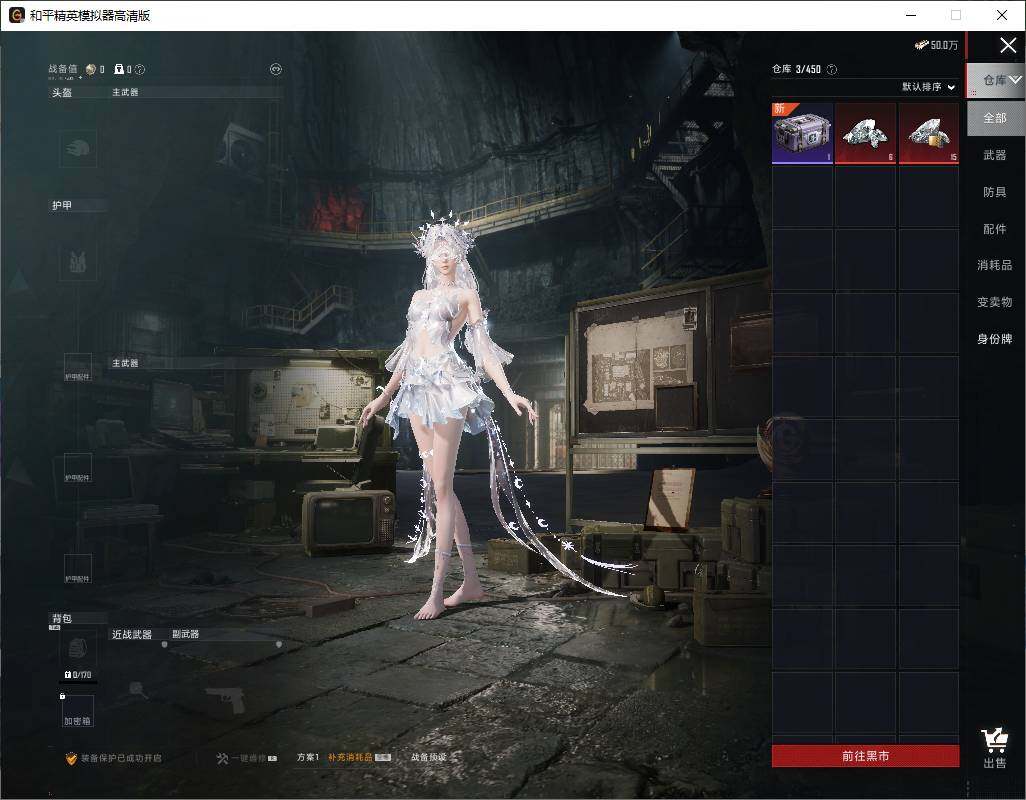Select the 背包 backpack slot
This screenshot has height=800, width=1026.
point(77,649)
